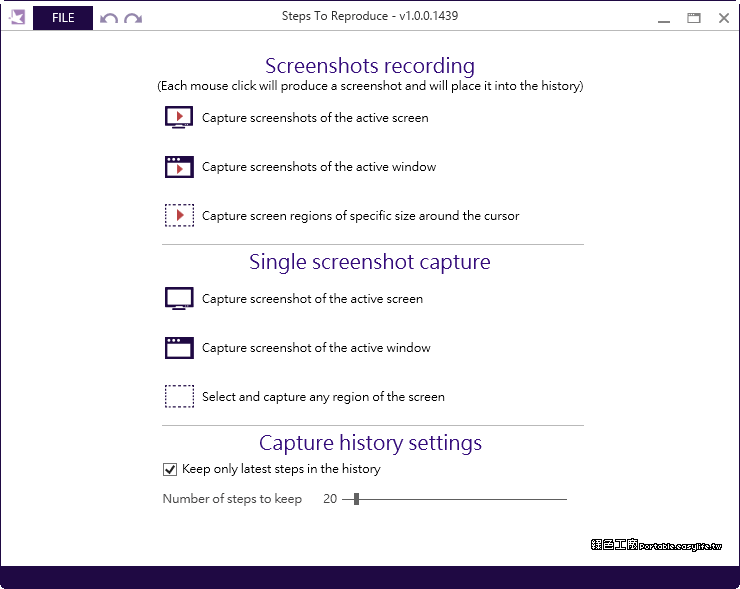The image size is (740, 589).
Task: Open the FILE menu
Action: (63, 18)
